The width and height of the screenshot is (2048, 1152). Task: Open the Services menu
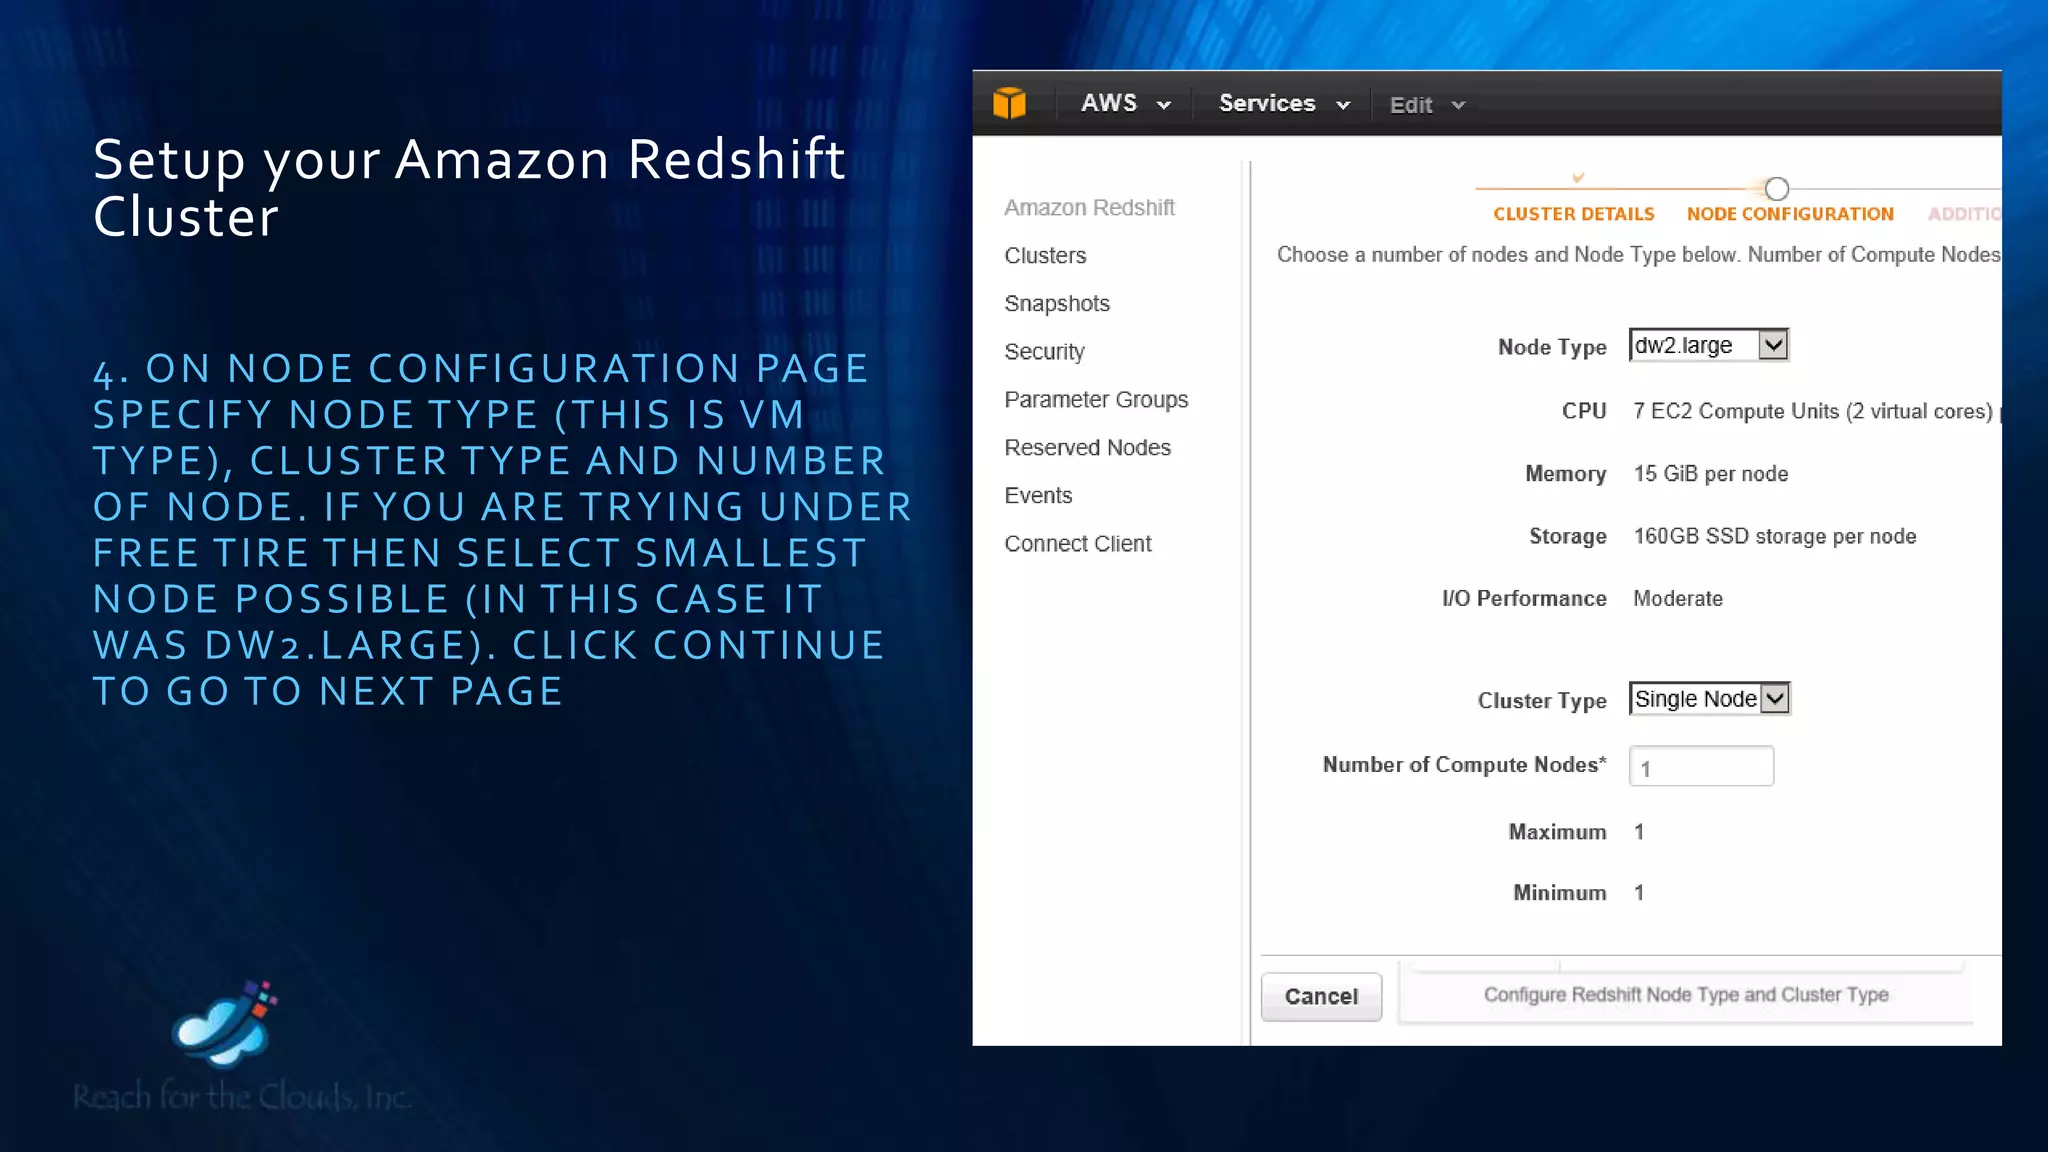1284,103
